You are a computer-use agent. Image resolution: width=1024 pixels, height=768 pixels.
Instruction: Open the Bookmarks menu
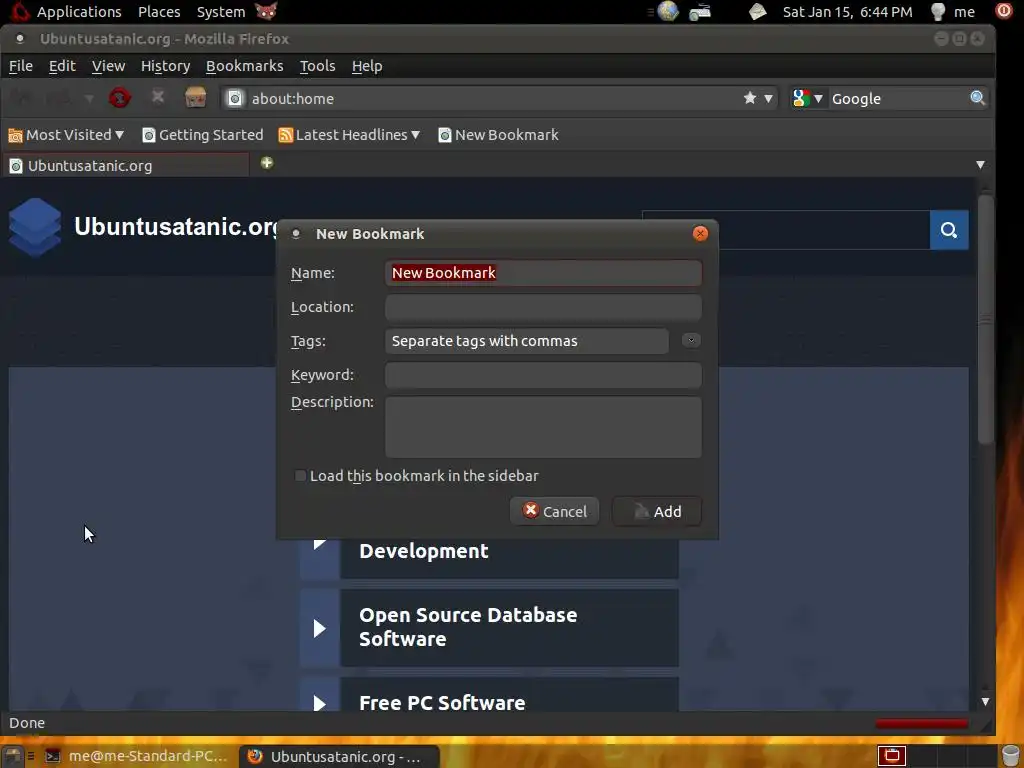tap(244, 66)
